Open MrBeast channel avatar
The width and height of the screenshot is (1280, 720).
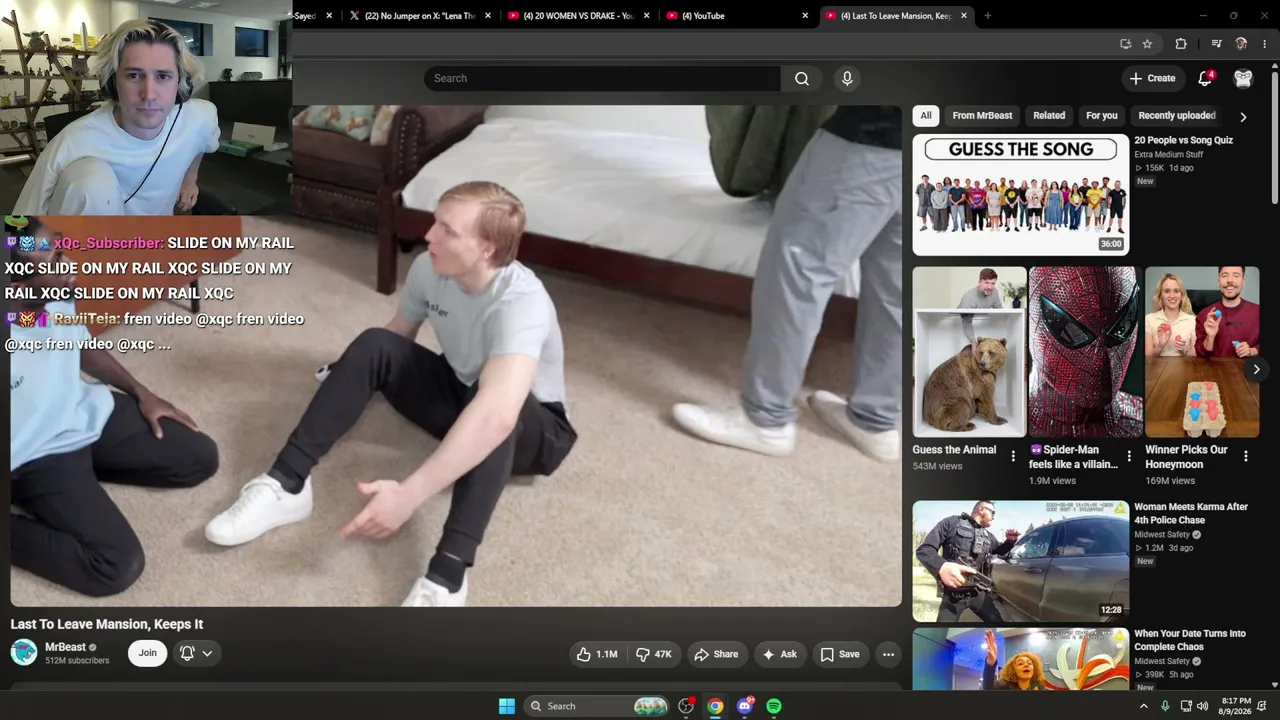pos(24,653)
